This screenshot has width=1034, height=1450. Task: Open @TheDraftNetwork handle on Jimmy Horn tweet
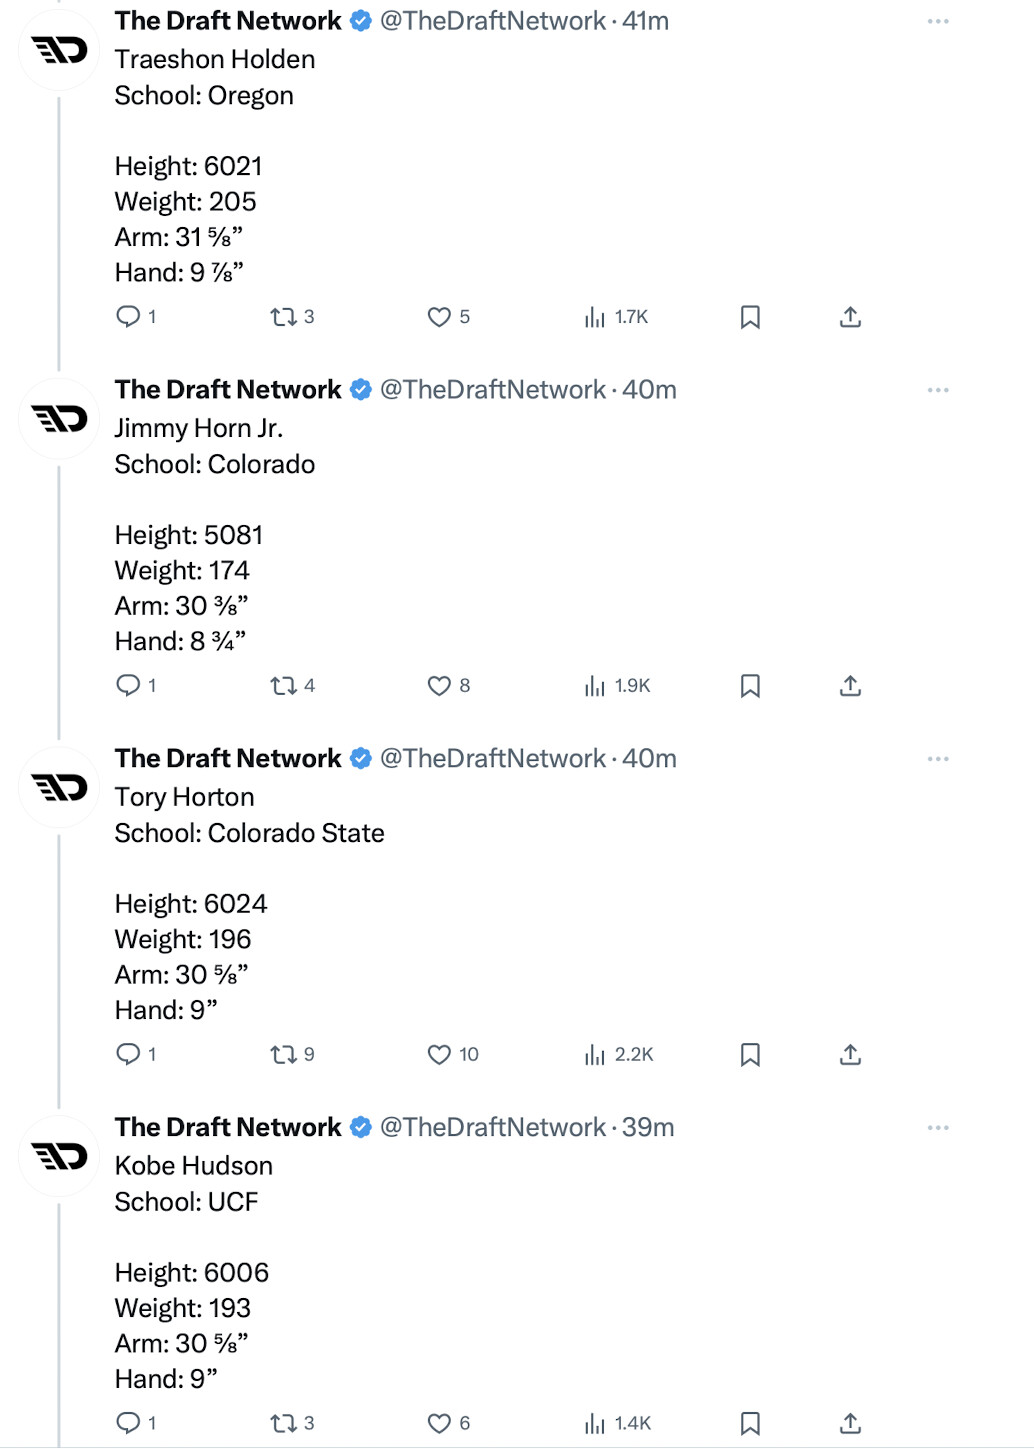pyautogui.click(x=492, y=390)
